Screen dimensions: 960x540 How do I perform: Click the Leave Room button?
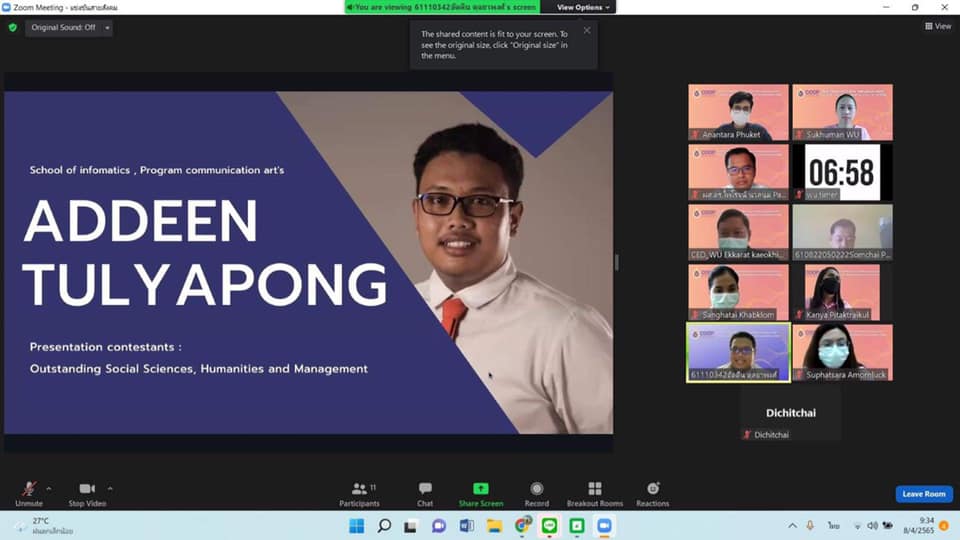pos(922,494)
